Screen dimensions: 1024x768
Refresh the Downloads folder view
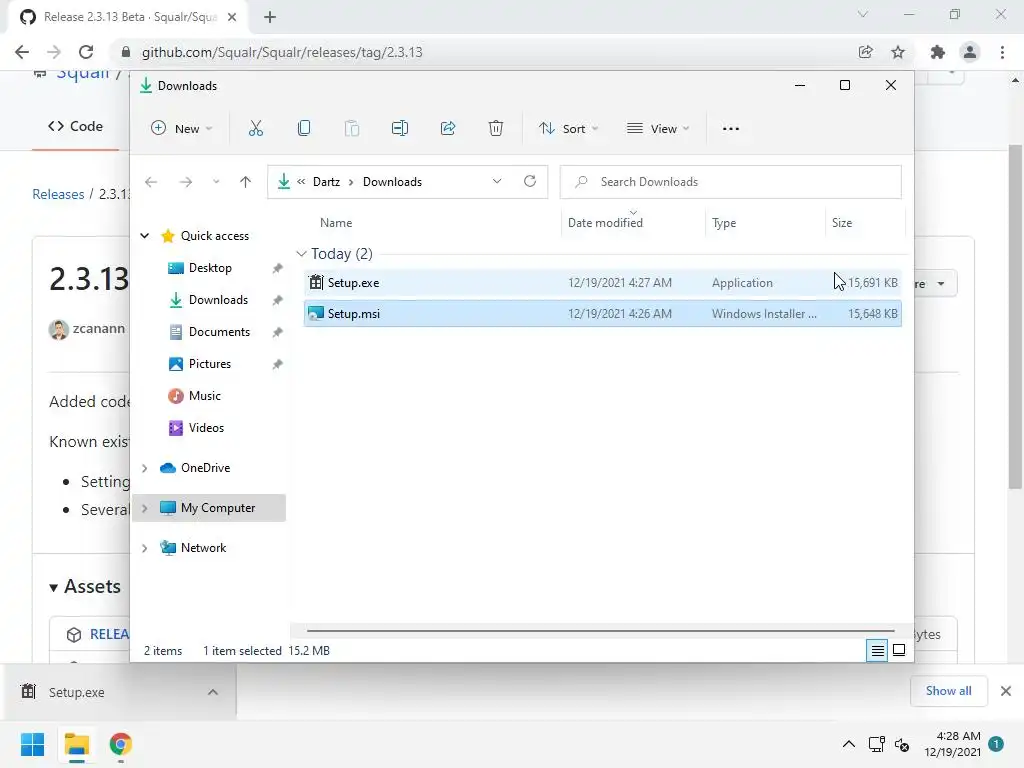pos(530,182)
